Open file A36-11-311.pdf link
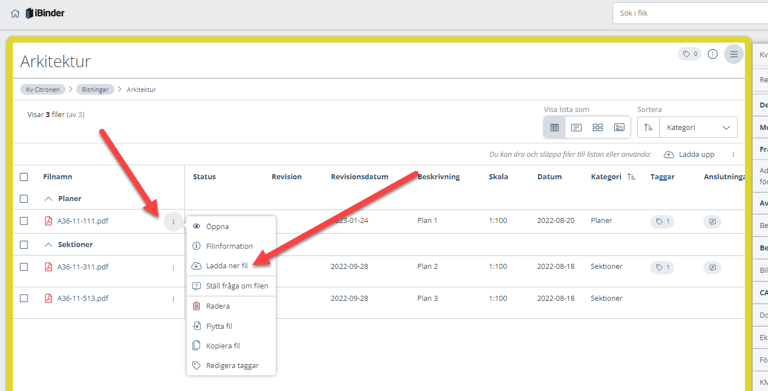The height and width of the screenshot is (391, 768). pos(83,267)
